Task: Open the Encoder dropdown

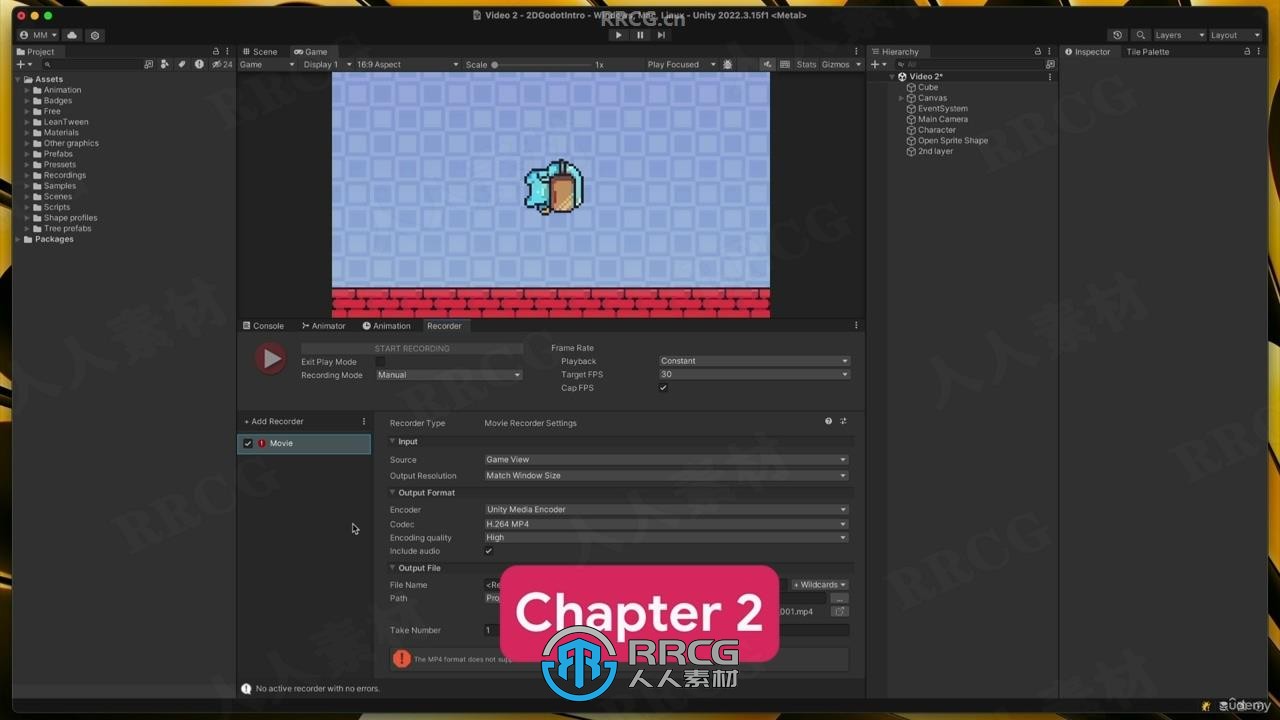Action: 666,510
